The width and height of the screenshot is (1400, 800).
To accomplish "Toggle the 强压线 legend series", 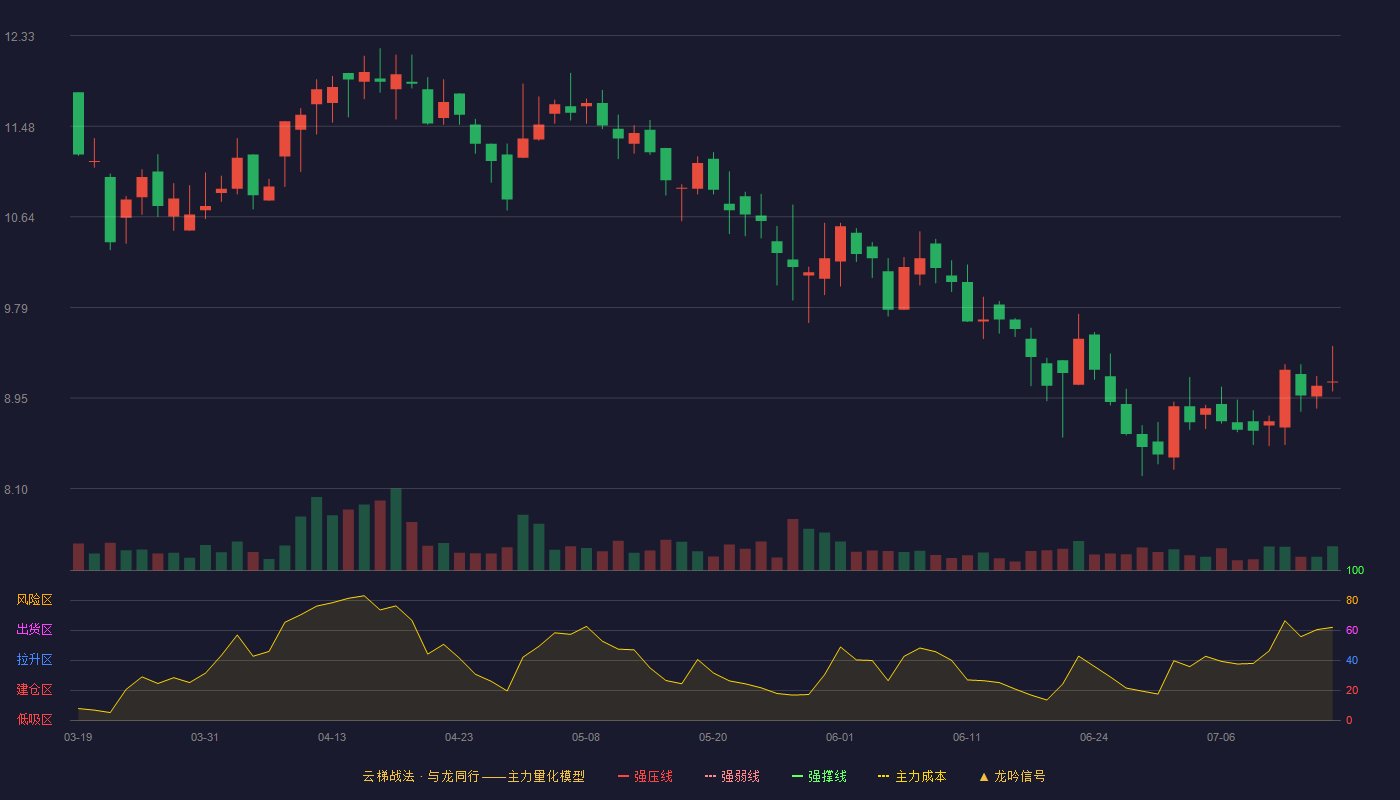I will coord(645,776).
